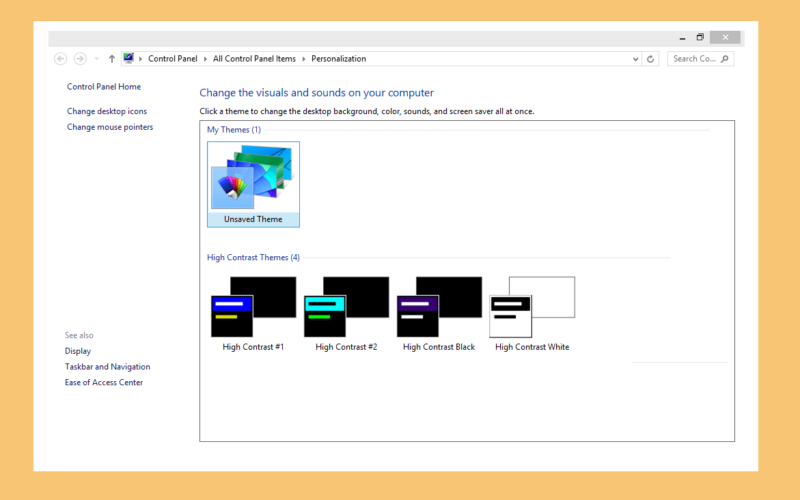
Task: Click the search magnifier icon
Action: pyautogui.click(x=724, y=59)
